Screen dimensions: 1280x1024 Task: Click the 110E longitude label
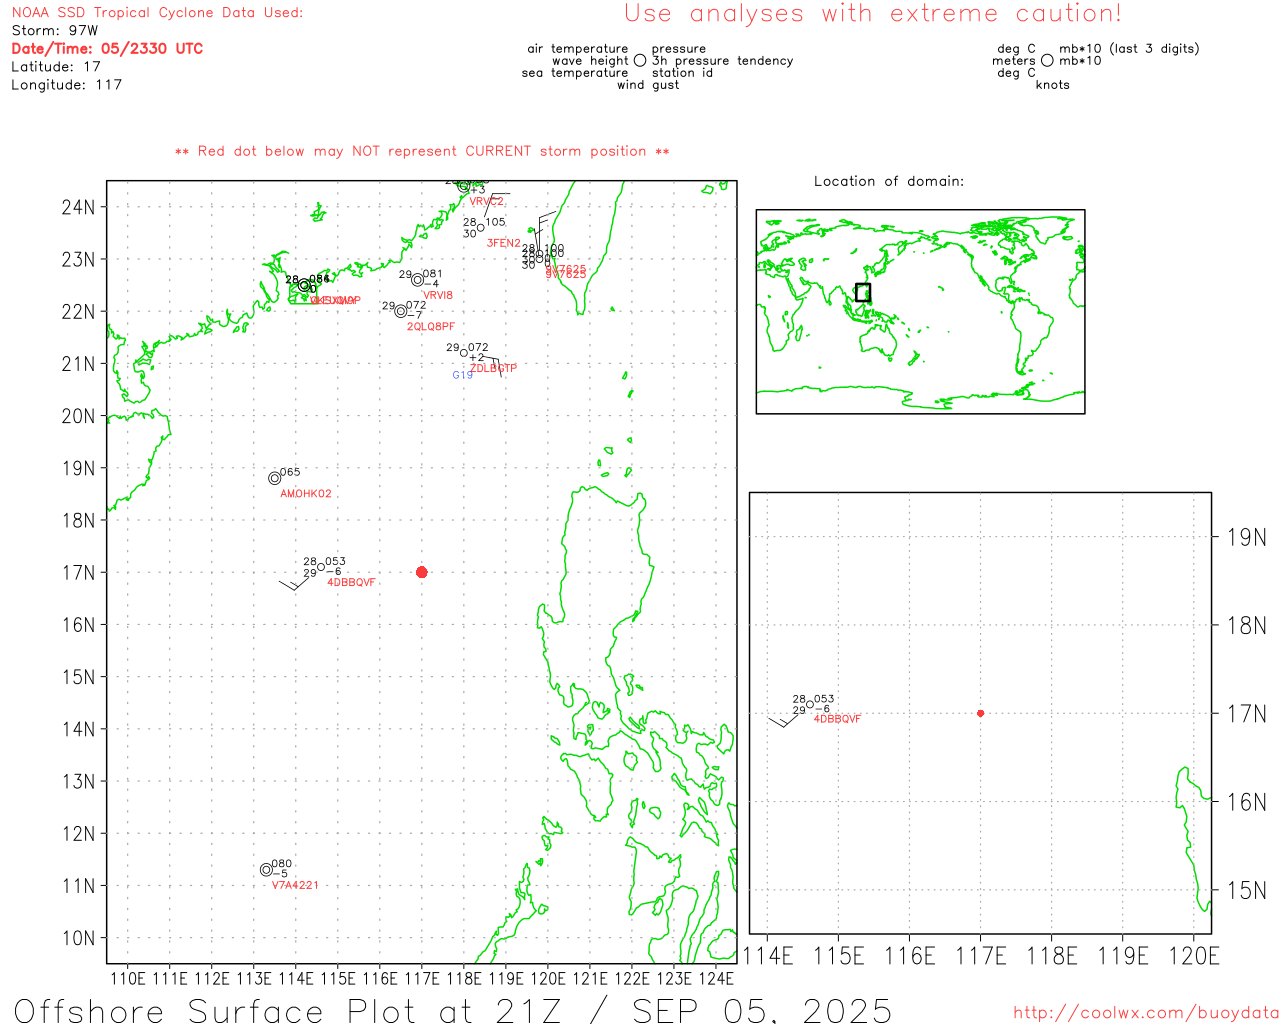(x=128, y=978)
